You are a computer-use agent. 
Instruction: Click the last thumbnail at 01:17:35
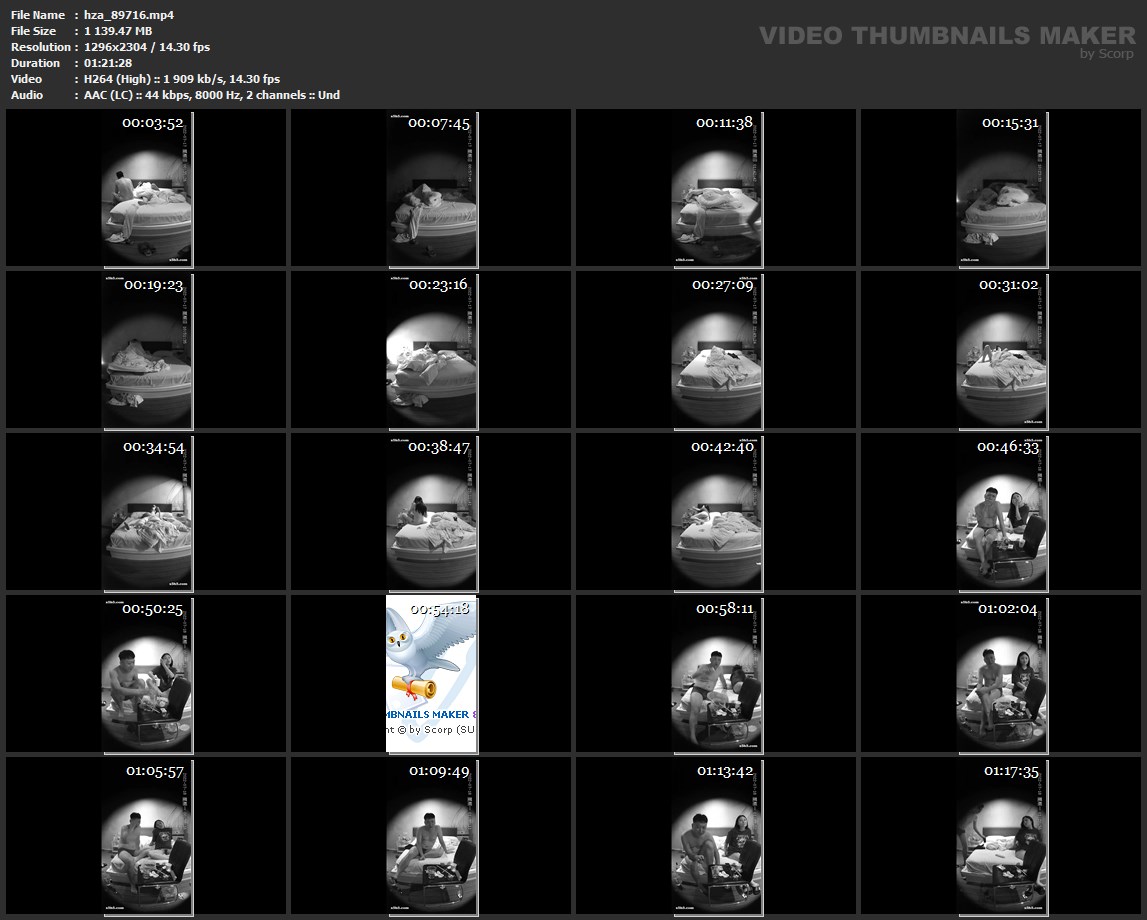coord(1001,836)
